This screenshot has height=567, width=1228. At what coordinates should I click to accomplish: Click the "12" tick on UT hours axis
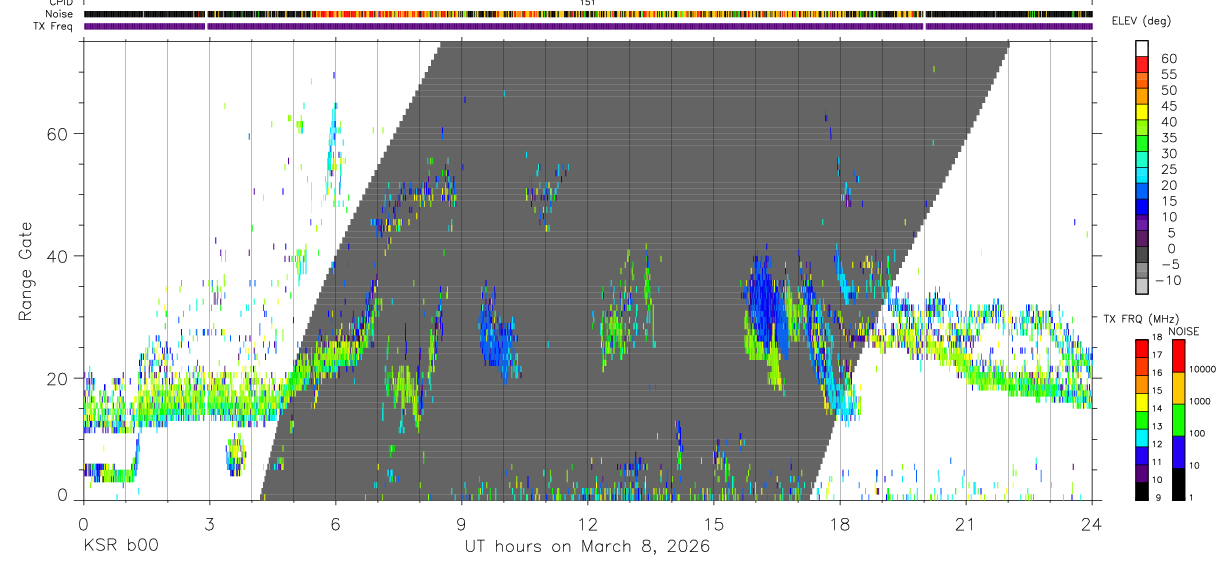pos(588,524)
